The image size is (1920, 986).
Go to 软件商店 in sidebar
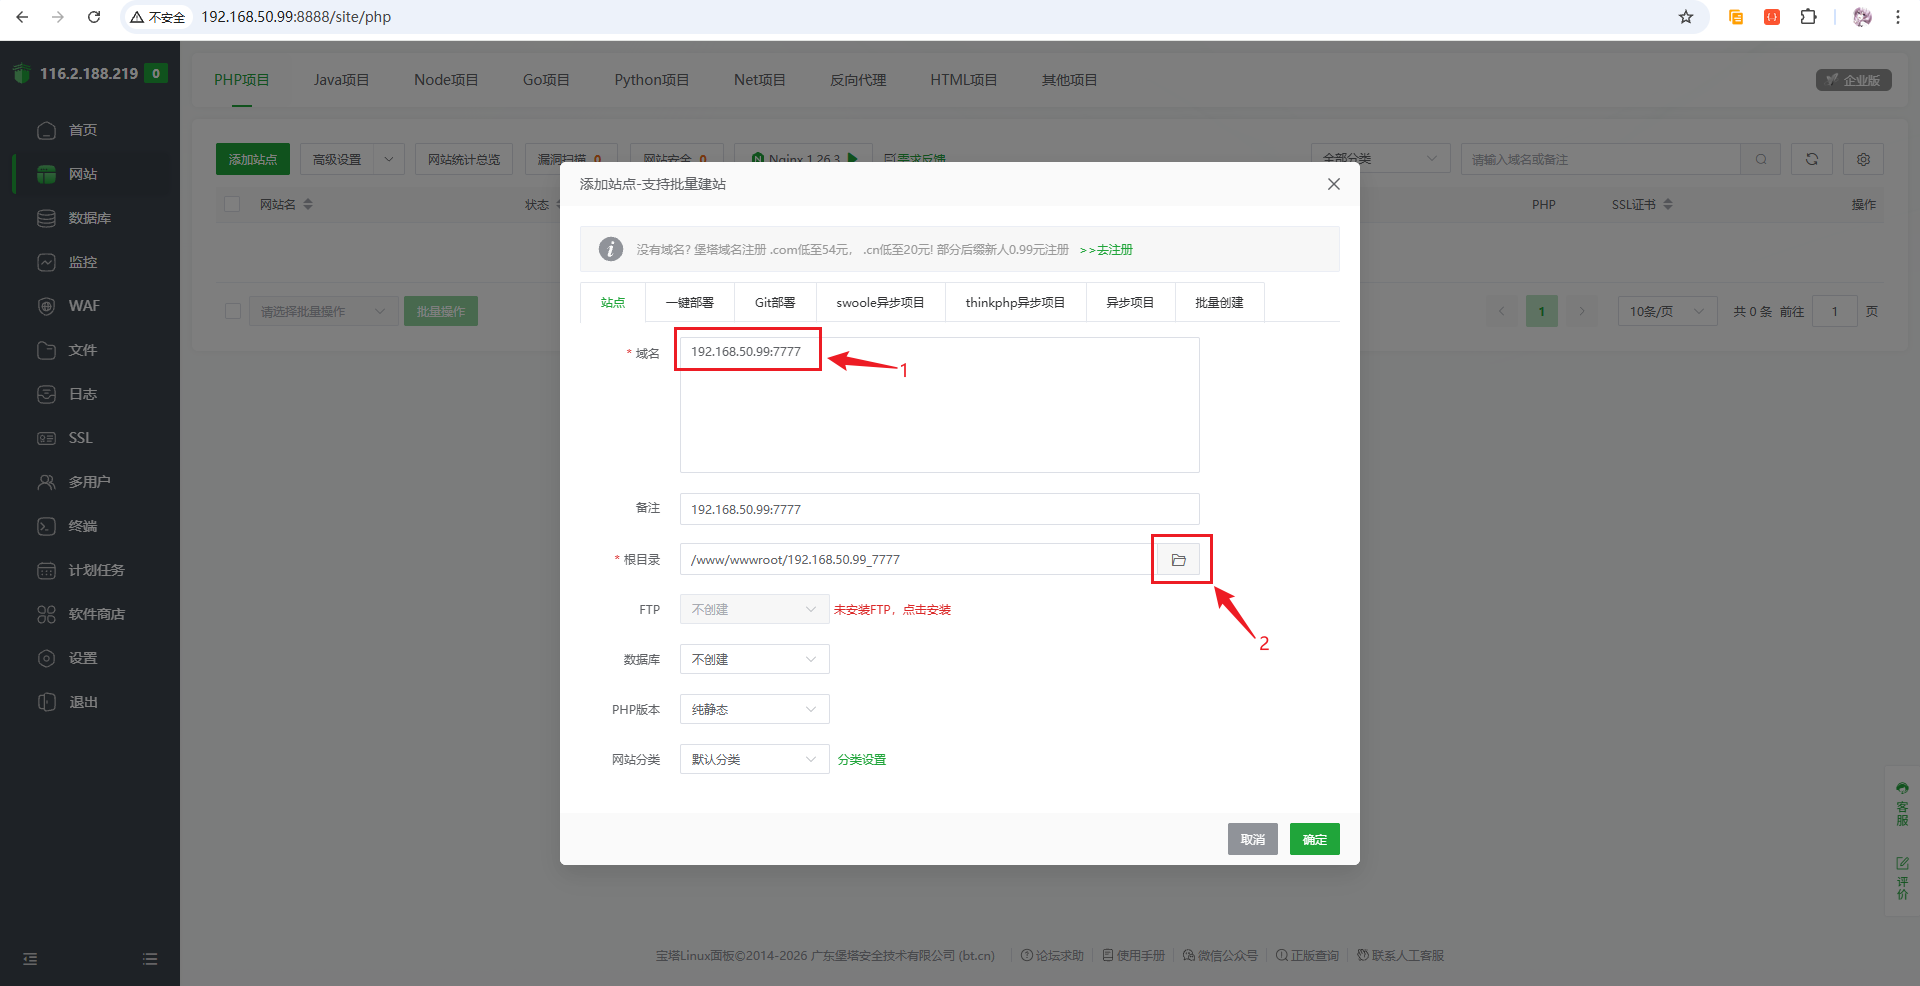click(x=96, y=614)
